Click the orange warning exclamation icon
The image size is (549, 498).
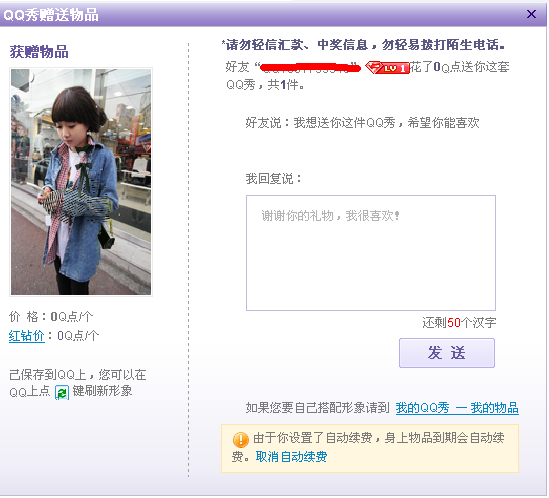tap(240, 440)
